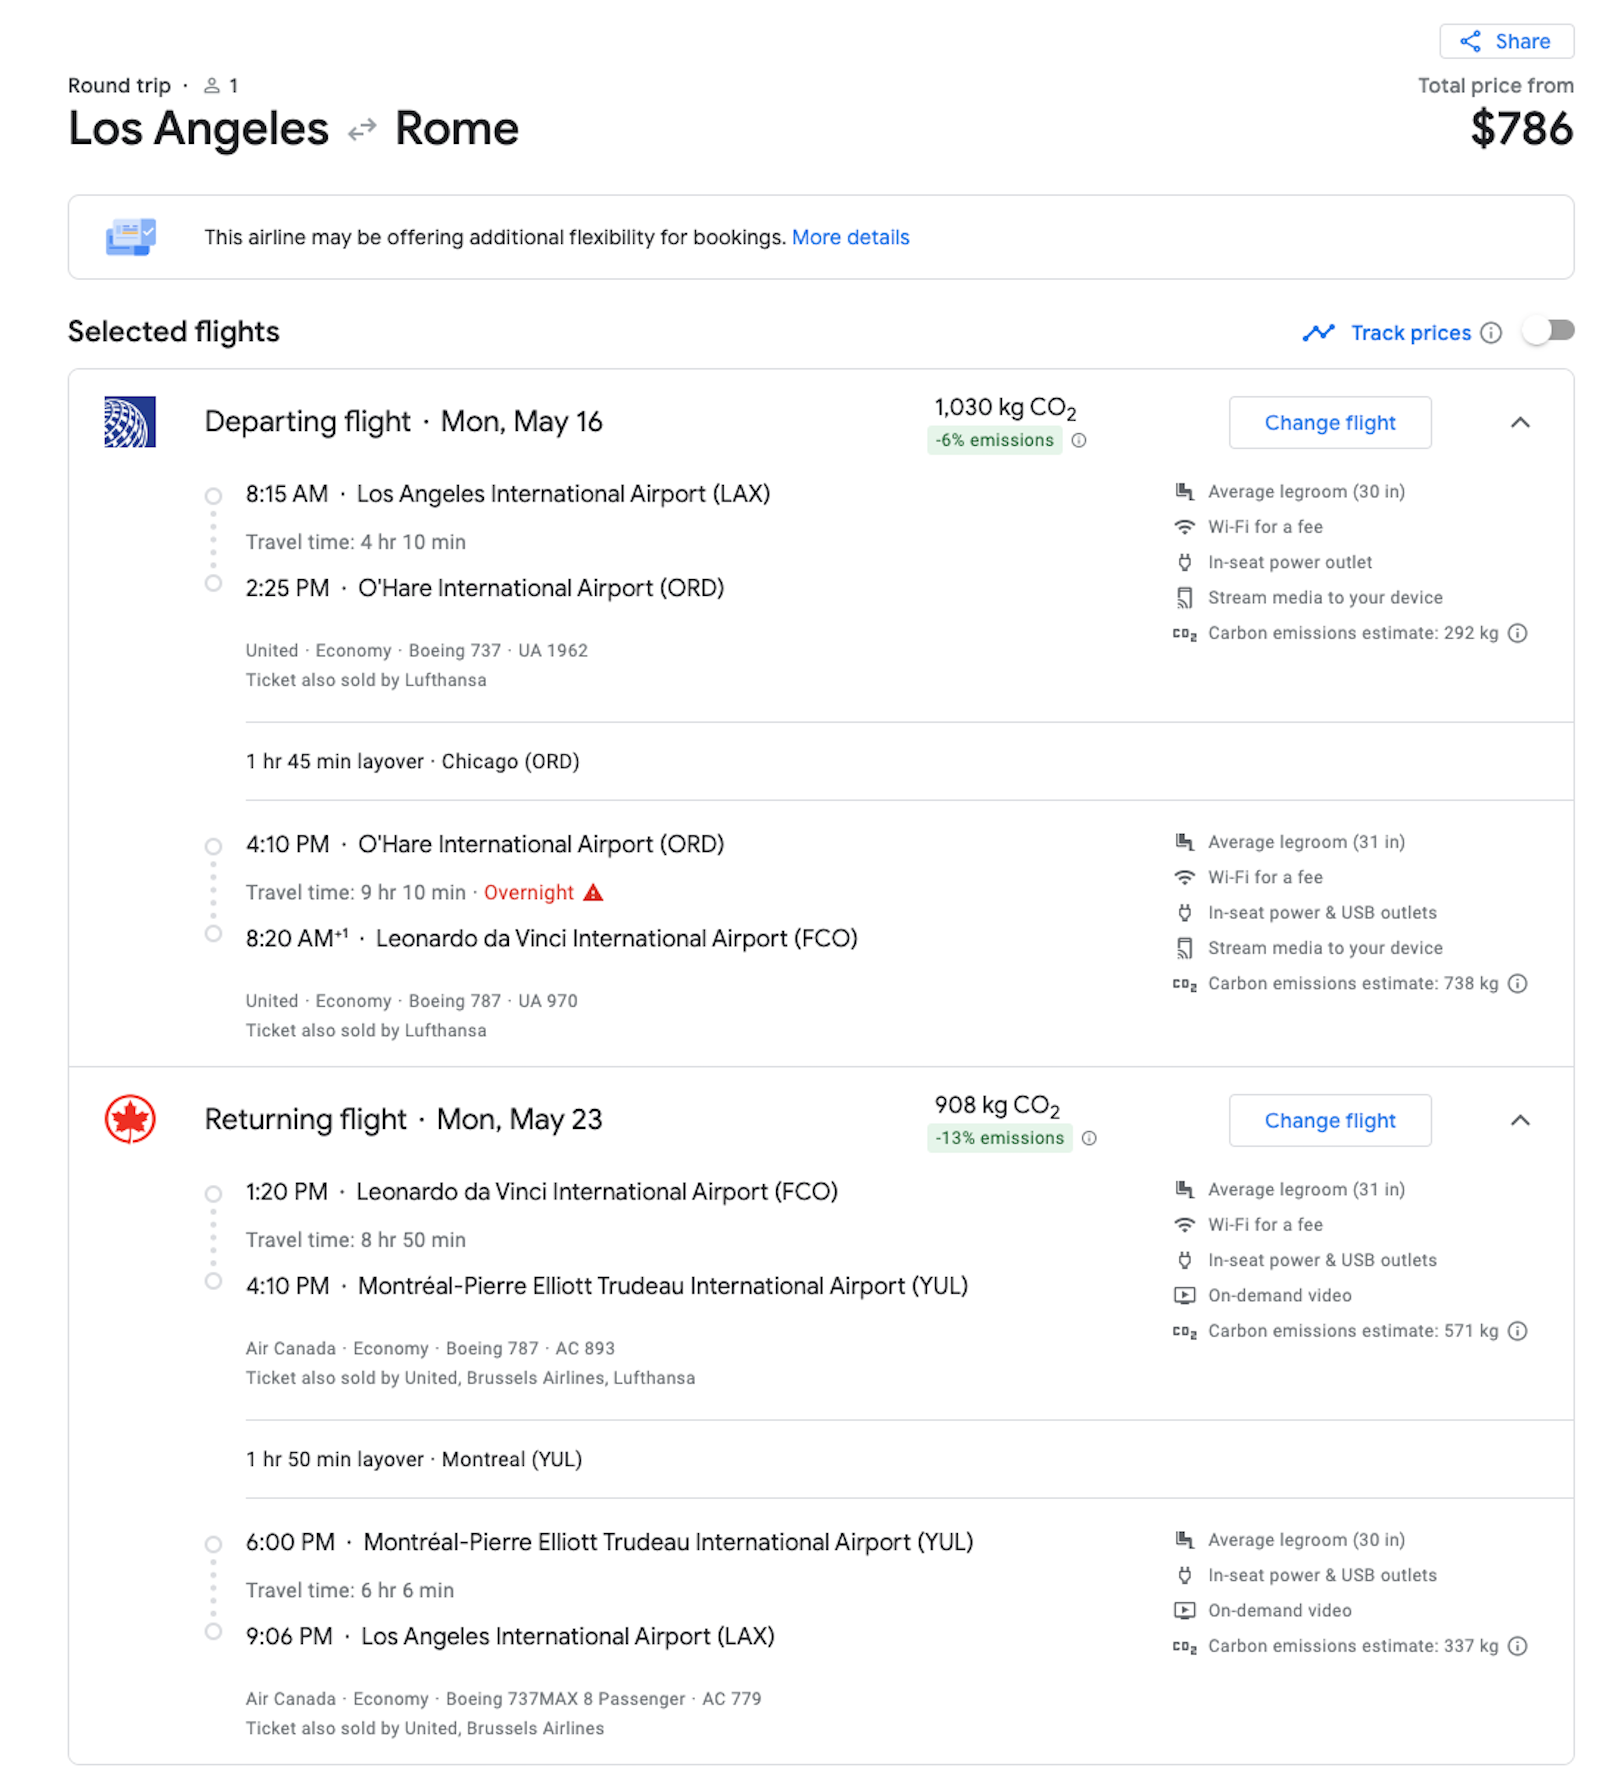The height and width of the screenshot is (1783, 1600).
Task: Click the stream media to device icon
Action: (x=1184, y=597)
